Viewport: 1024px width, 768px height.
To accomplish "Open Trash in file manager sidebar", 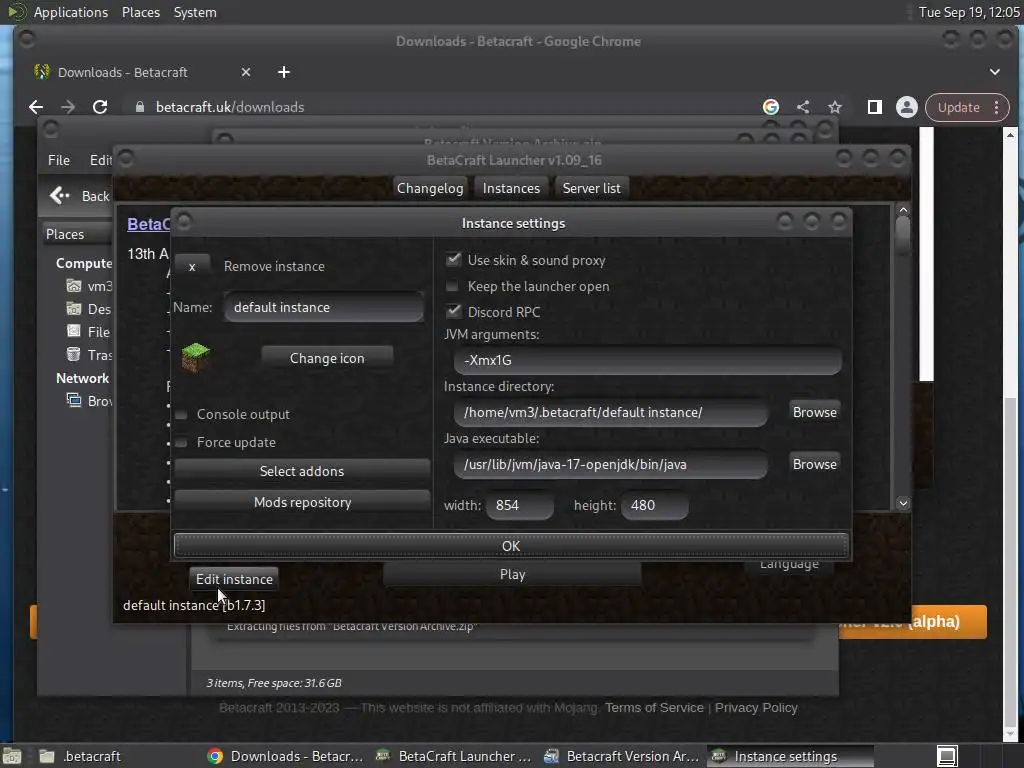I will pyautogui.click(x=89, y=355).
